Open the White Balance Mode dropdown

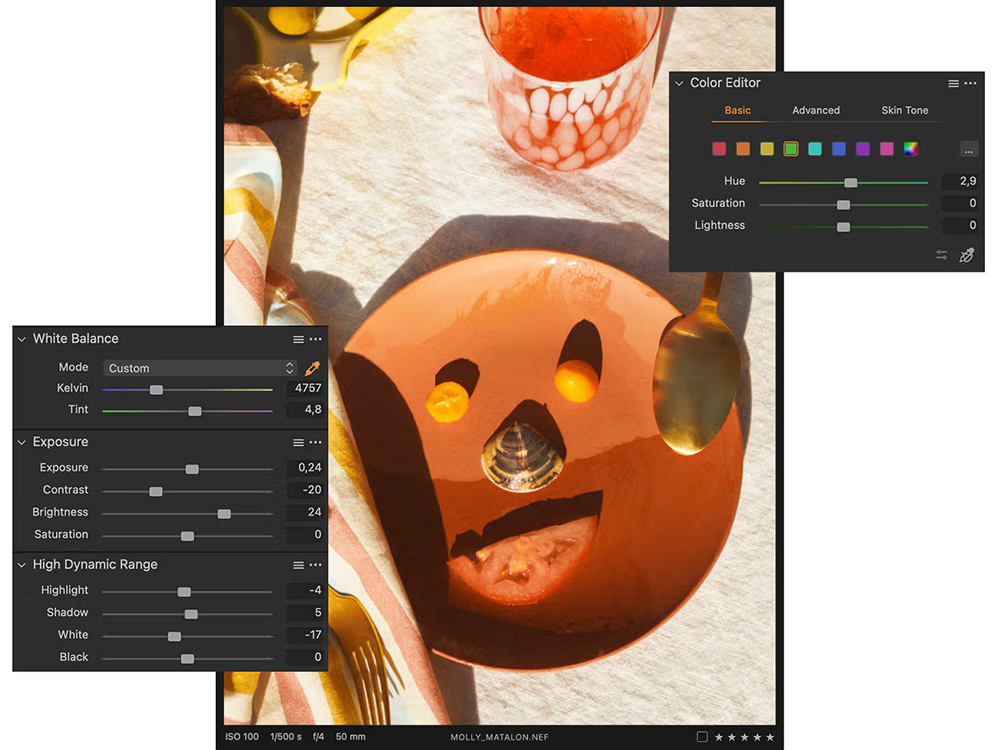click(200, 368)
